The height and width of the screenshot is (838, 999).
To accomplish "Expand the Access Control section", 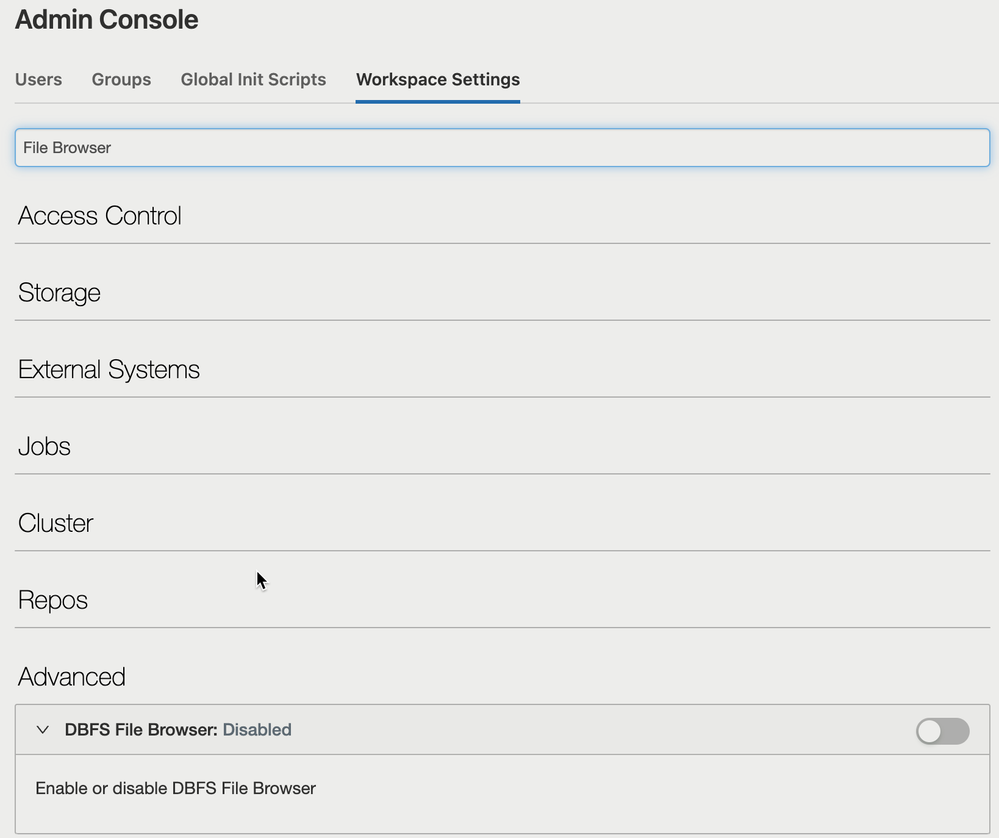I will click(x=100, y=216).
